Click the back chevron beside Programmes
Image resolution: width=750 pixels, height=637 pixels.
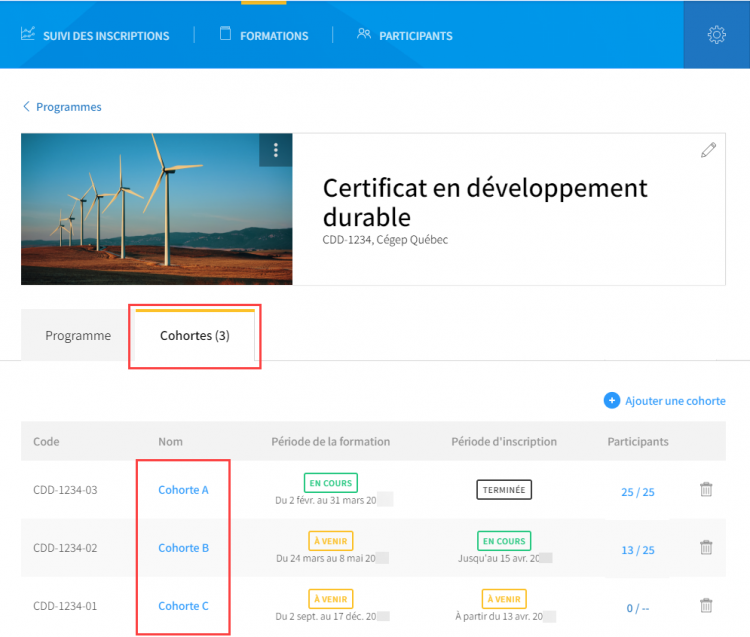(26, 106)
